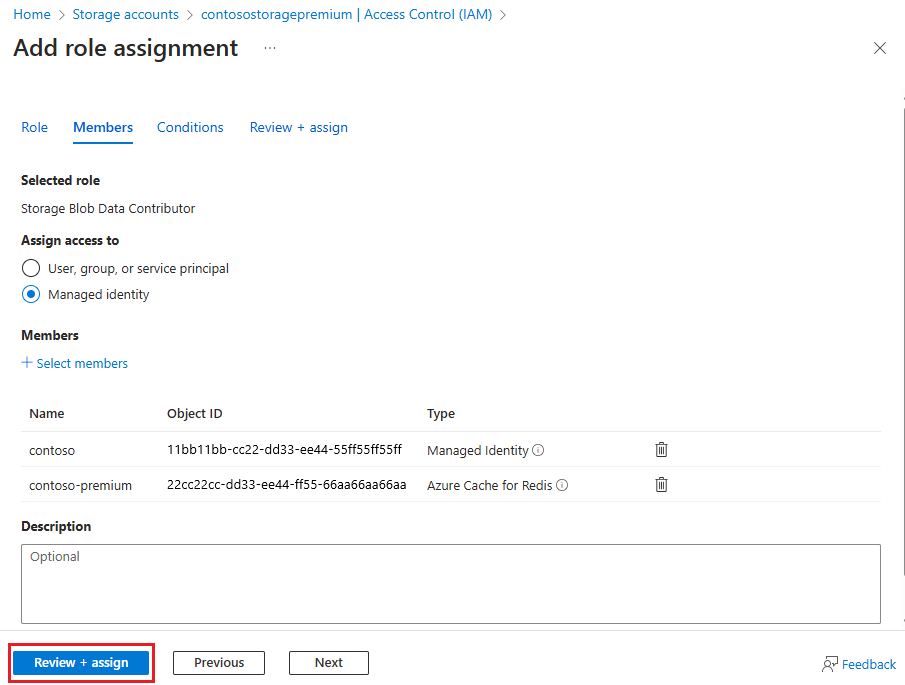905x685 pixels.
Task: Open Storage accounts from the breadcrumb
Action: point(125,14)
